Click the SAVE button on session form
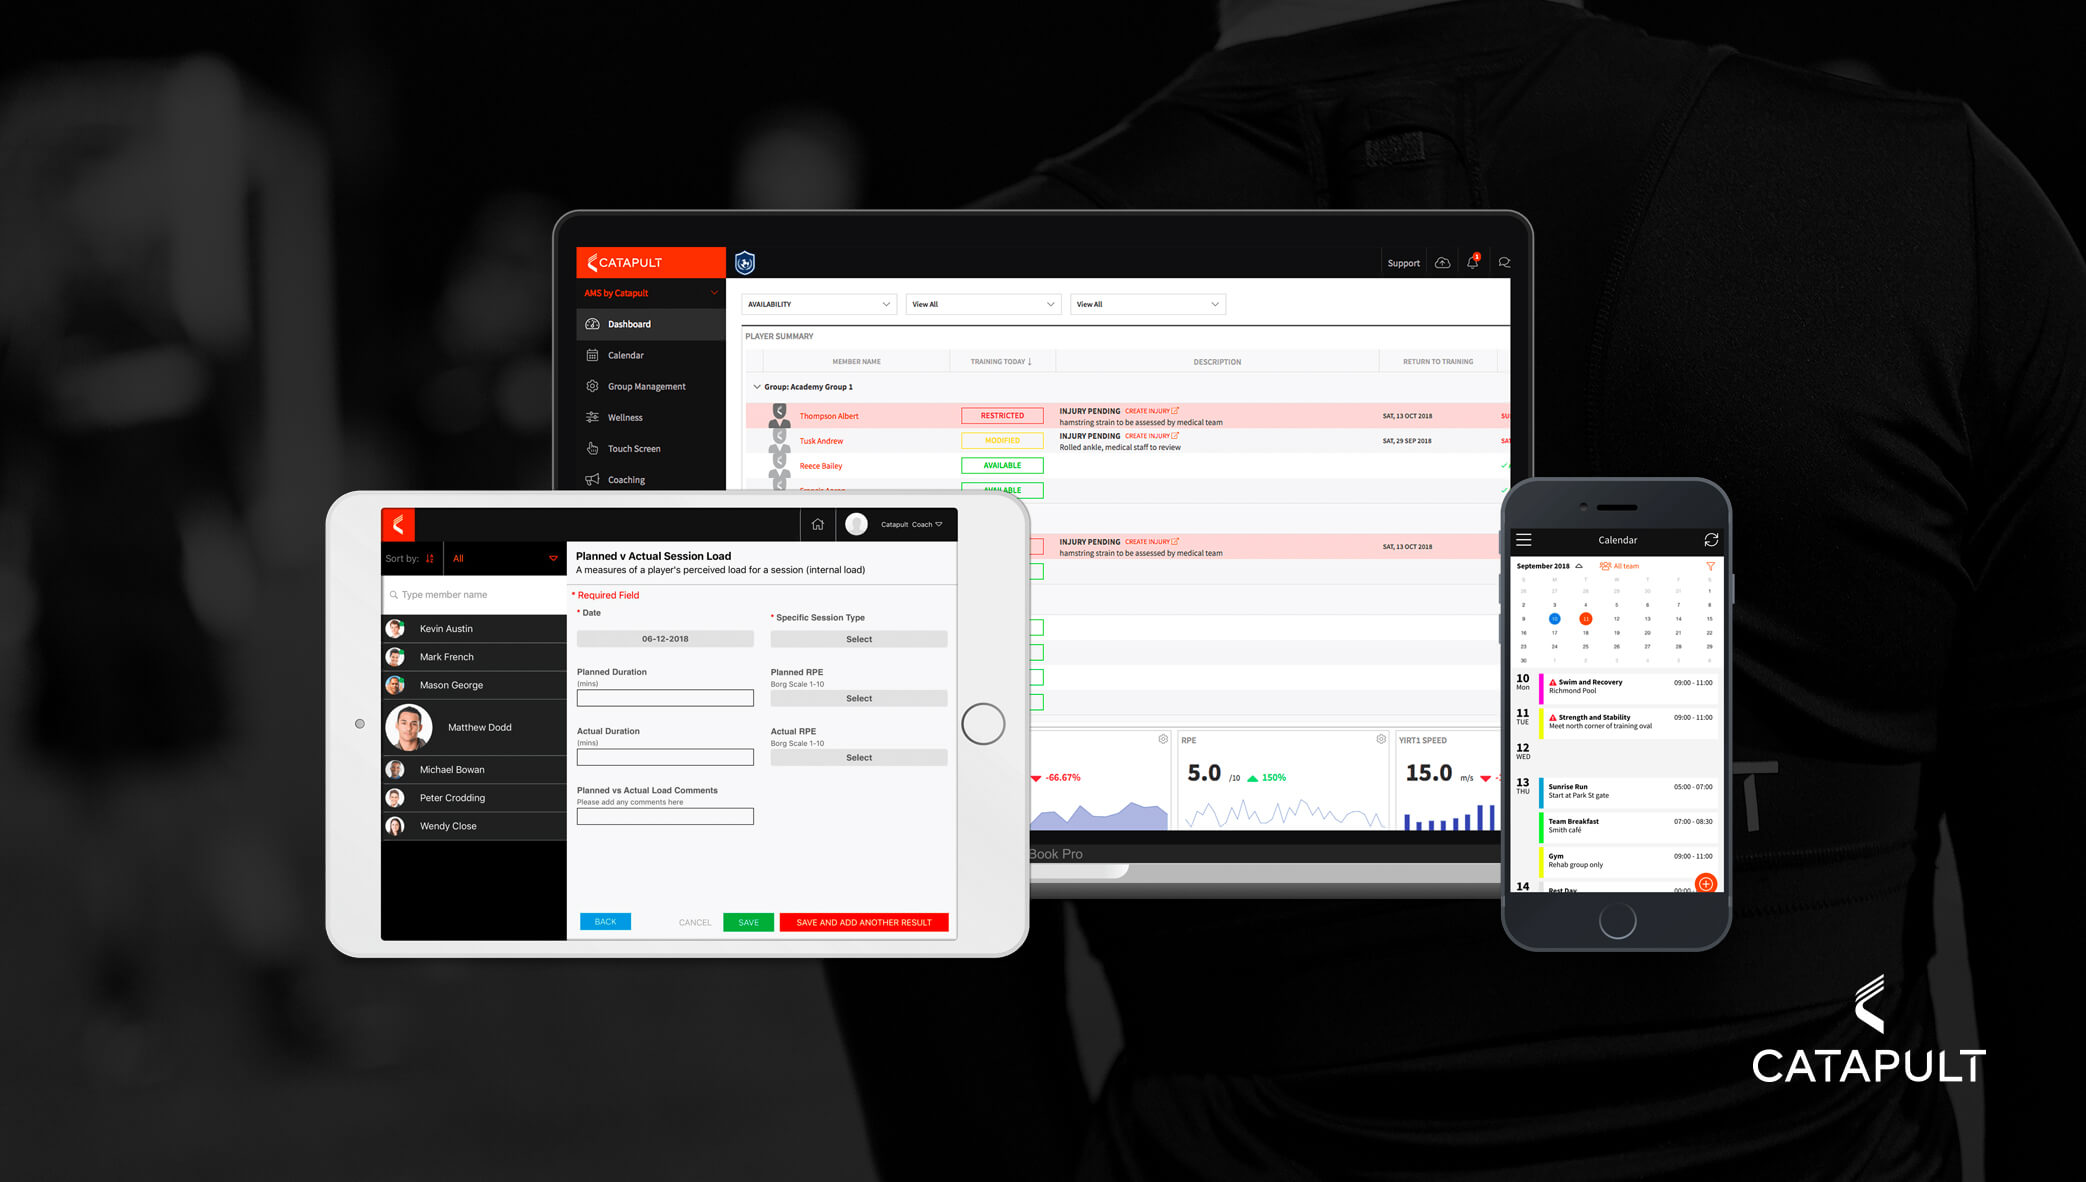The width and height of the screenshot is (2086, 1182). (749, 920)
